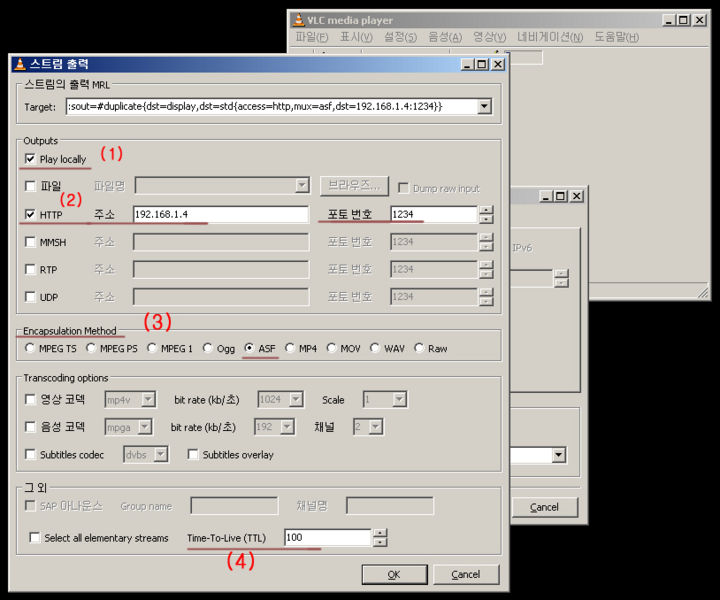The width and height of the screenshot is (720, 600).
Task: Select MPEG PS encapsulation
Action: (91, 348)
